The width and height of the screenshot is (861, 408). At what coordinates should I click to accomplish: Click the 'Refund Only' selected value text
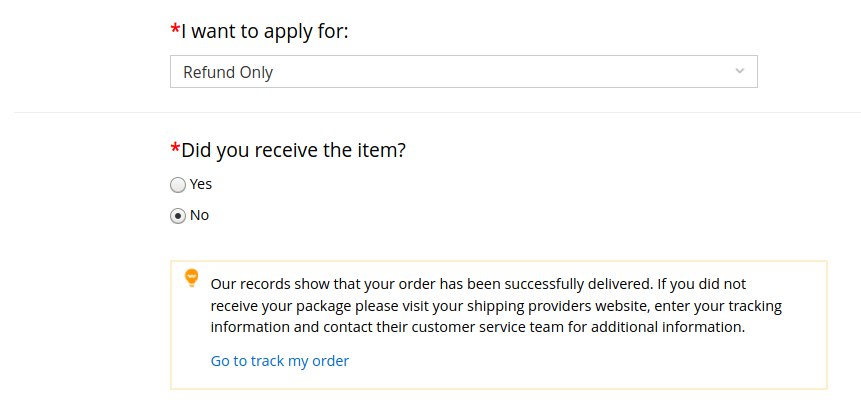tap(228, 72)
